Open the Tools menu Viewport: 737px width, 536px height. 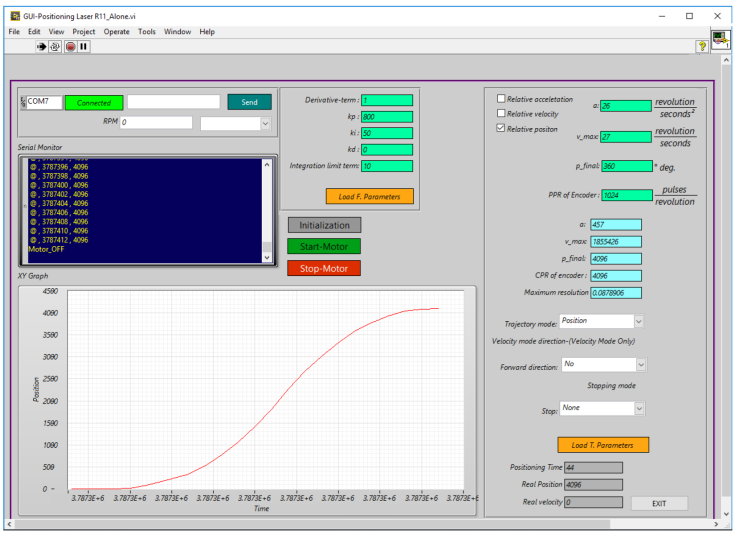147,32
